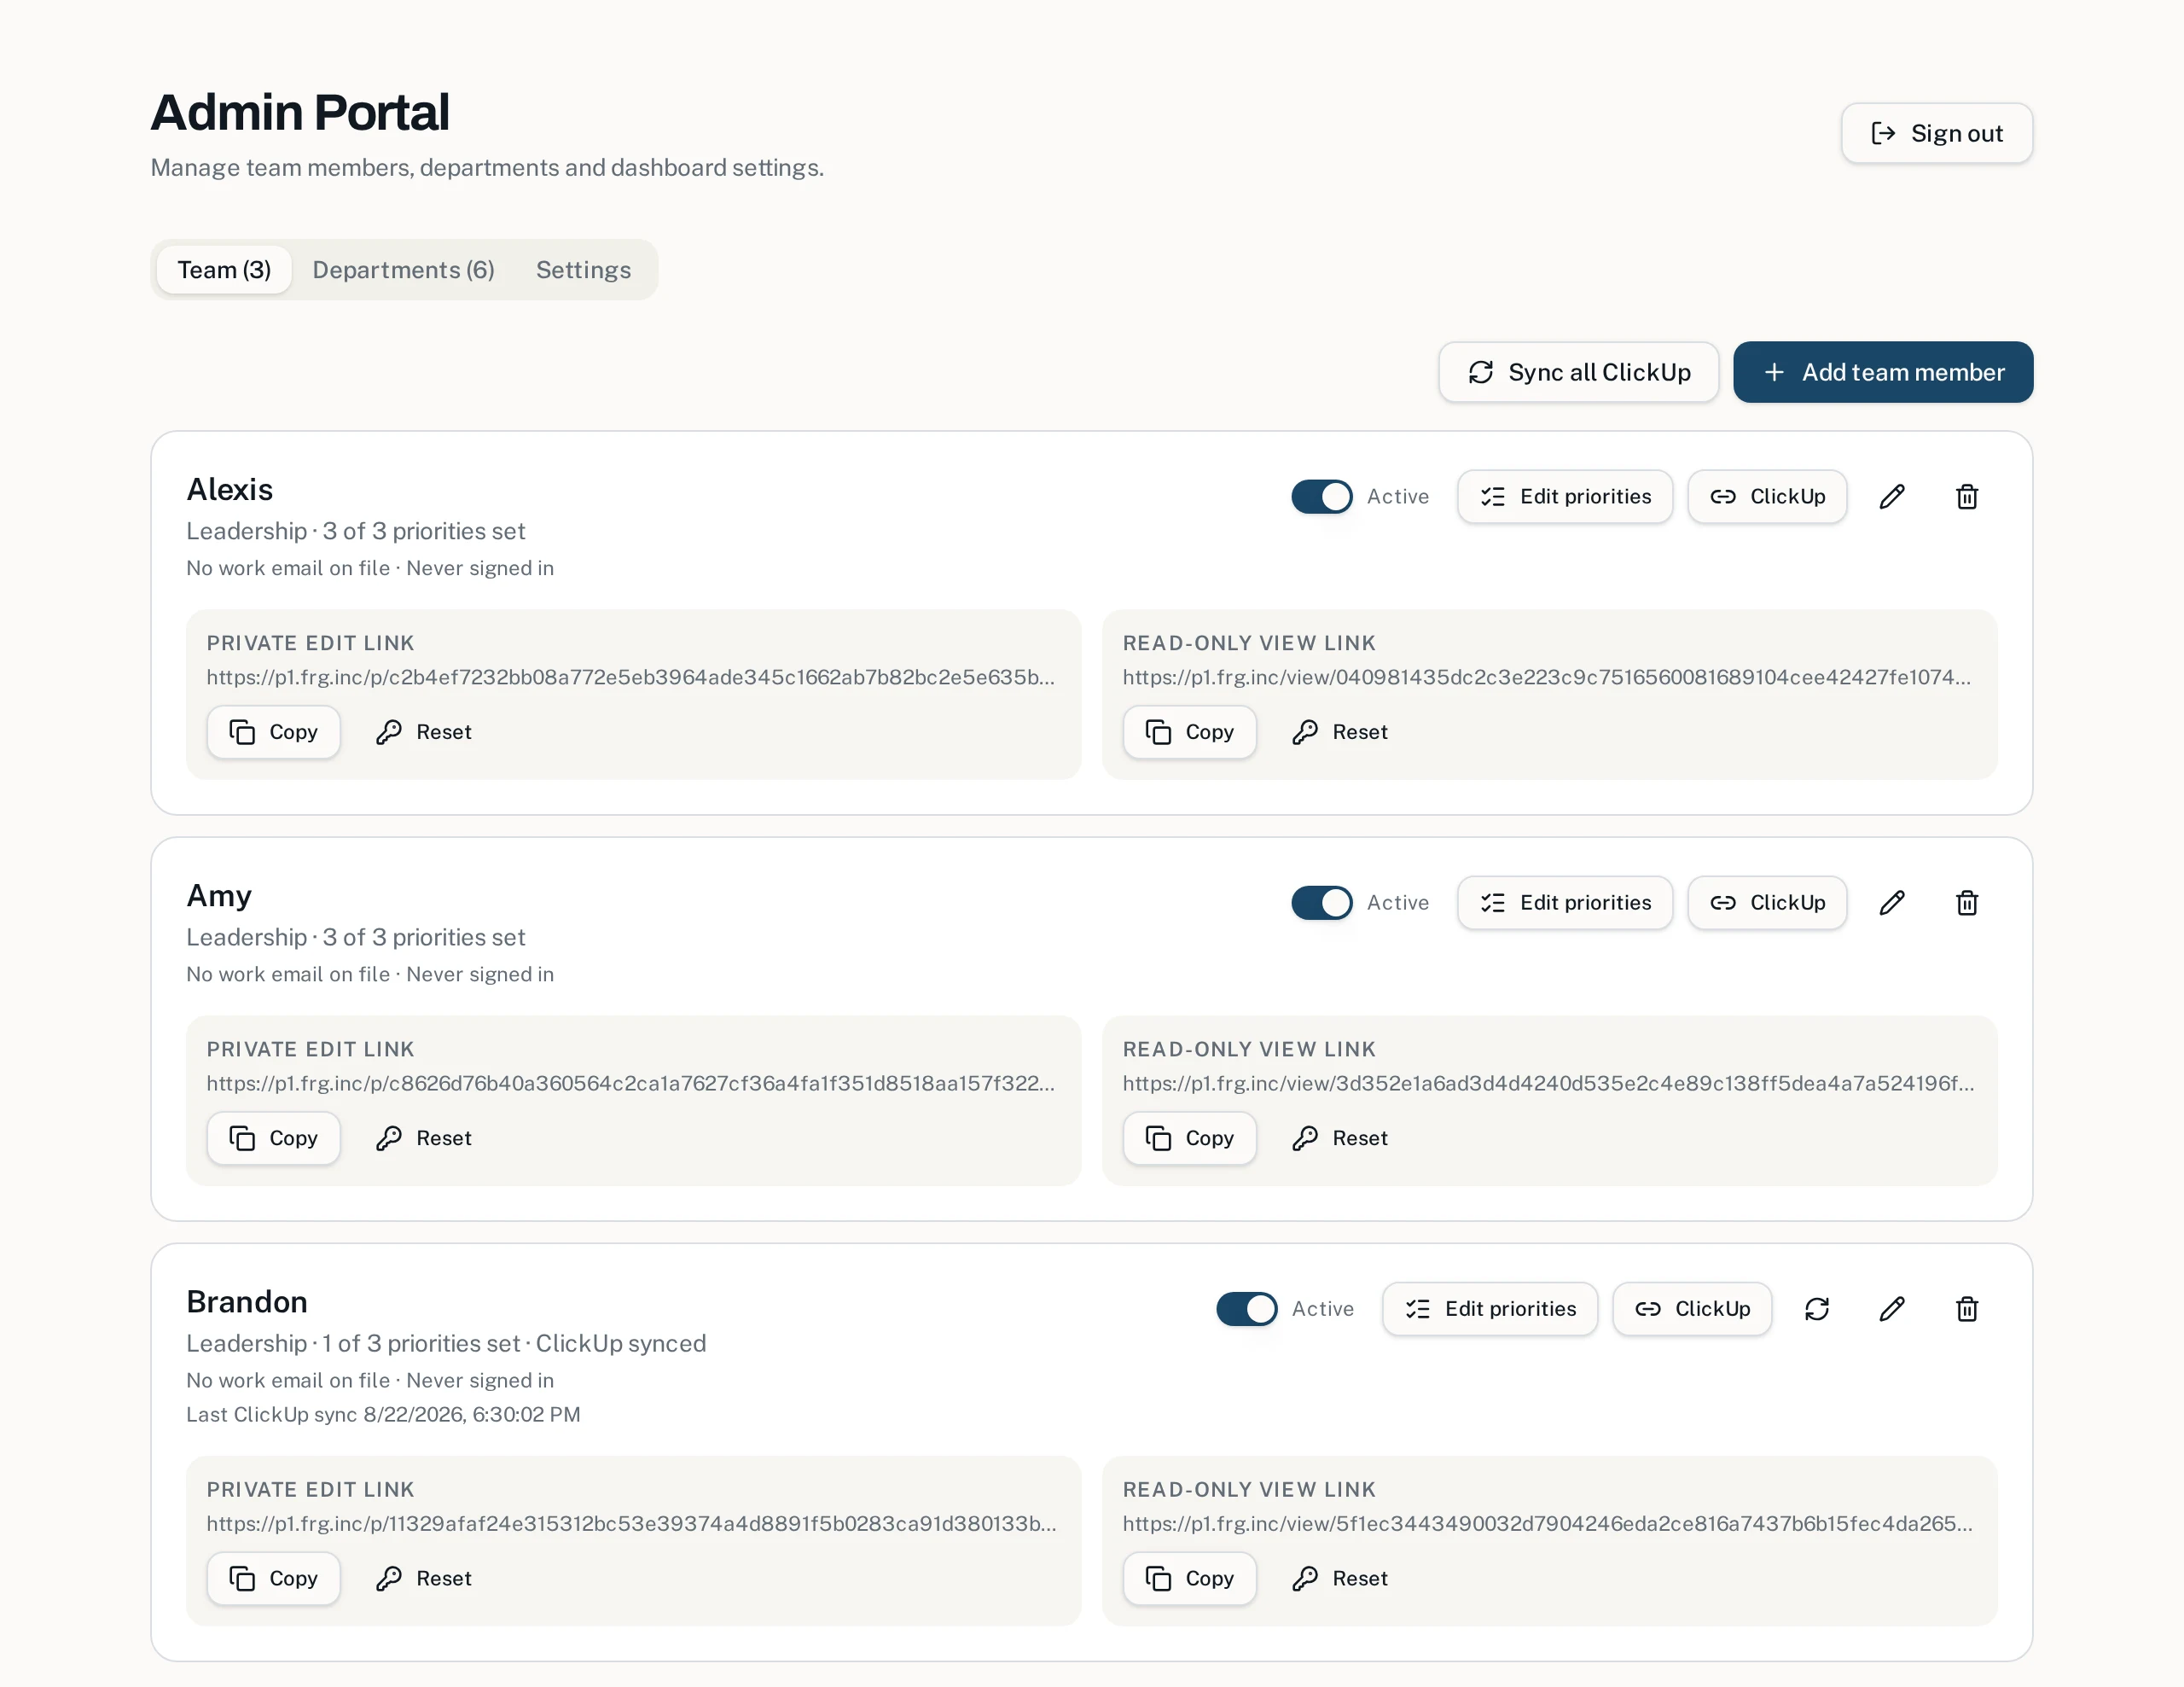Click the ClickUp link button for Alexis
Screen dimensions: 2184x1687
point(1766,497)
